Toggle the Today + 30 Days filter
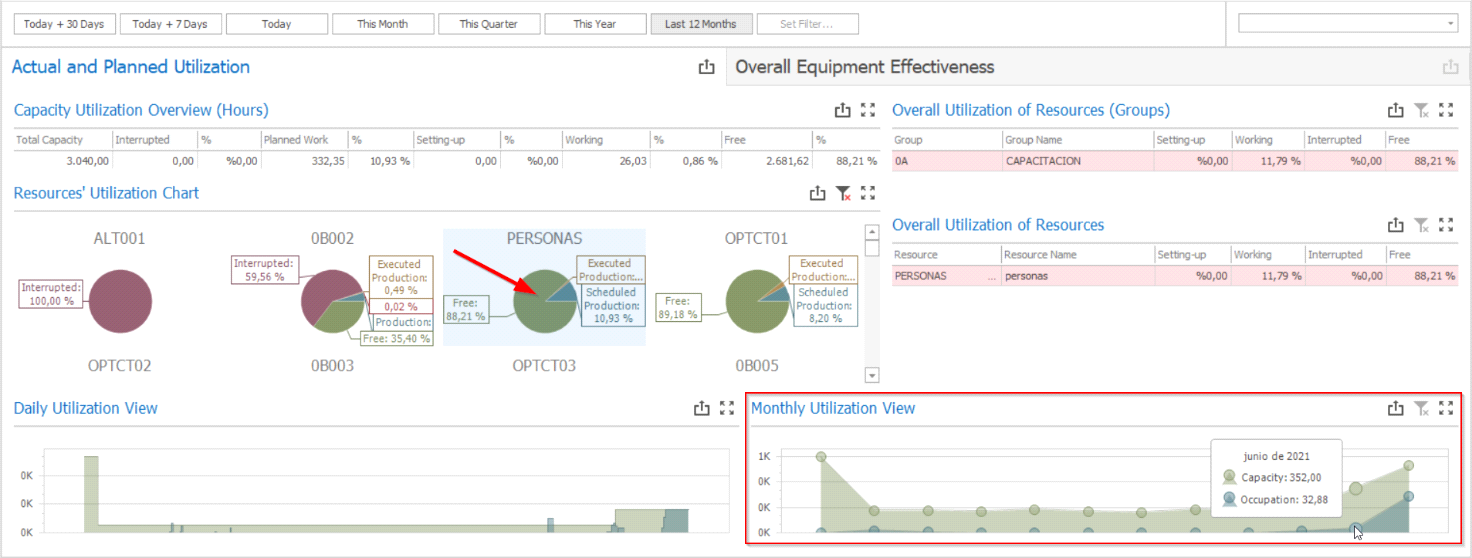Image resolution: width=1472 pixels, height=558 pixels. coord(65,24)
